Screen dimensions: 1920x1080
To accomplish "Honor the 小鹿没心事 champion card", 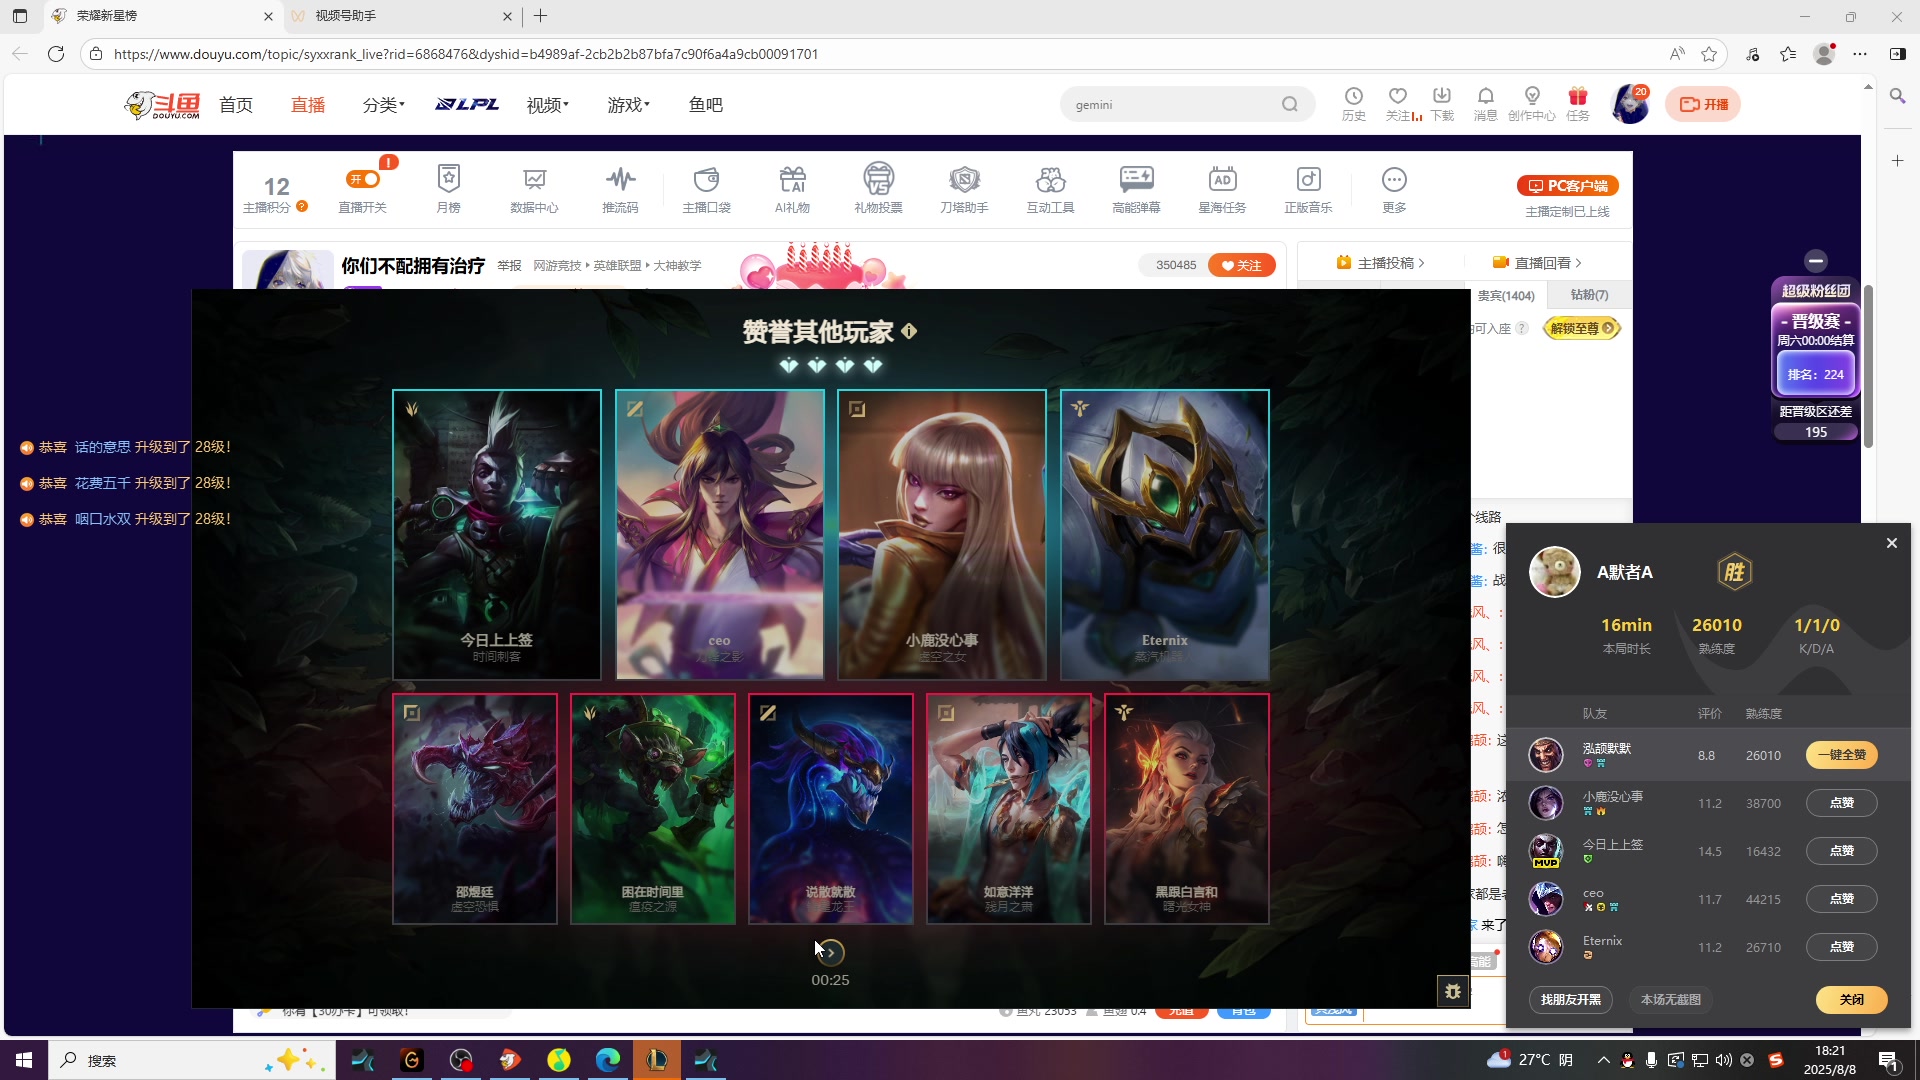I will (x=942, y=535).
